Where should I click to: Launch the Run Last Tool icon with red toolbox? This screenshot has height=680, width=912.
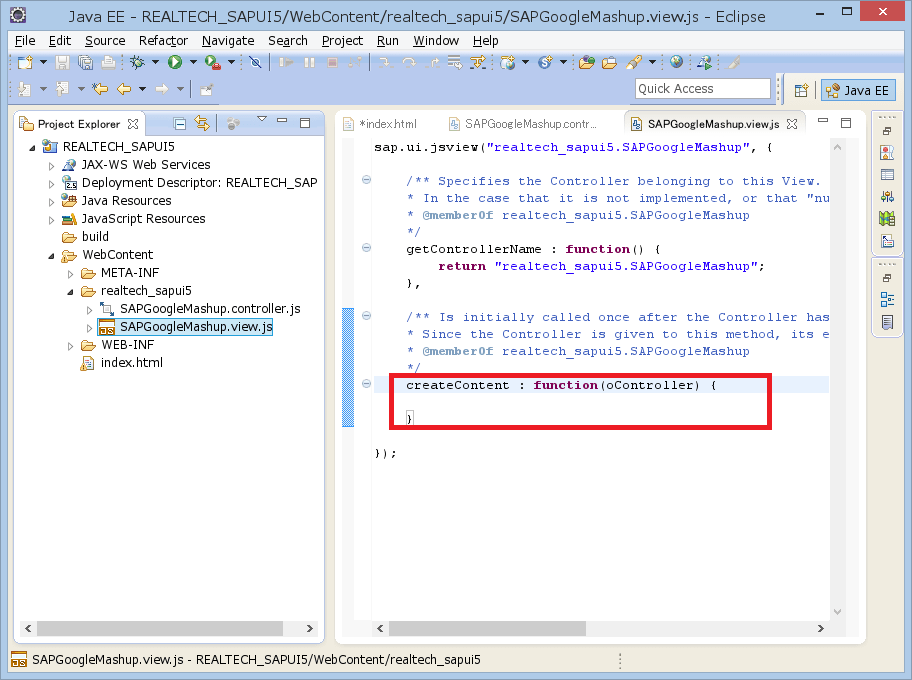click(212, 62)
